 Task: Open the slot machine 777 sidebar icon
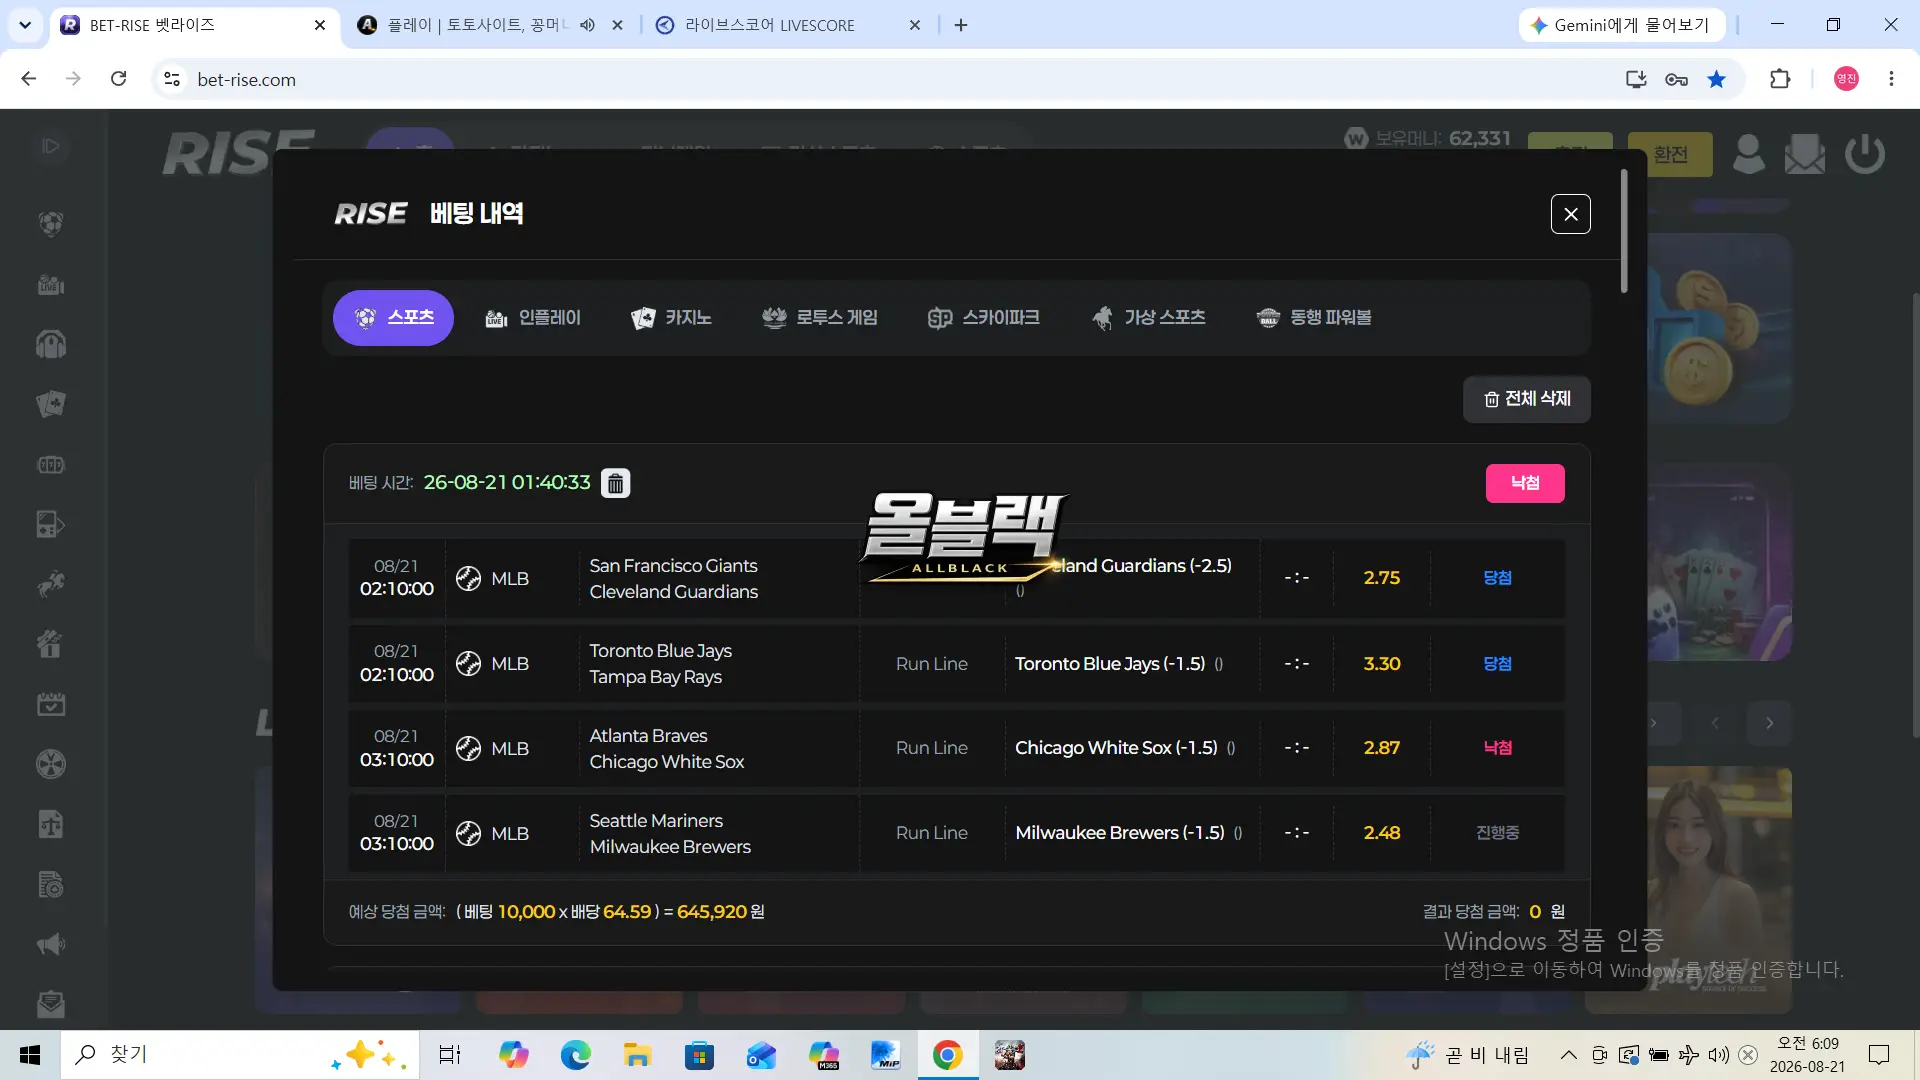[51, 465]
